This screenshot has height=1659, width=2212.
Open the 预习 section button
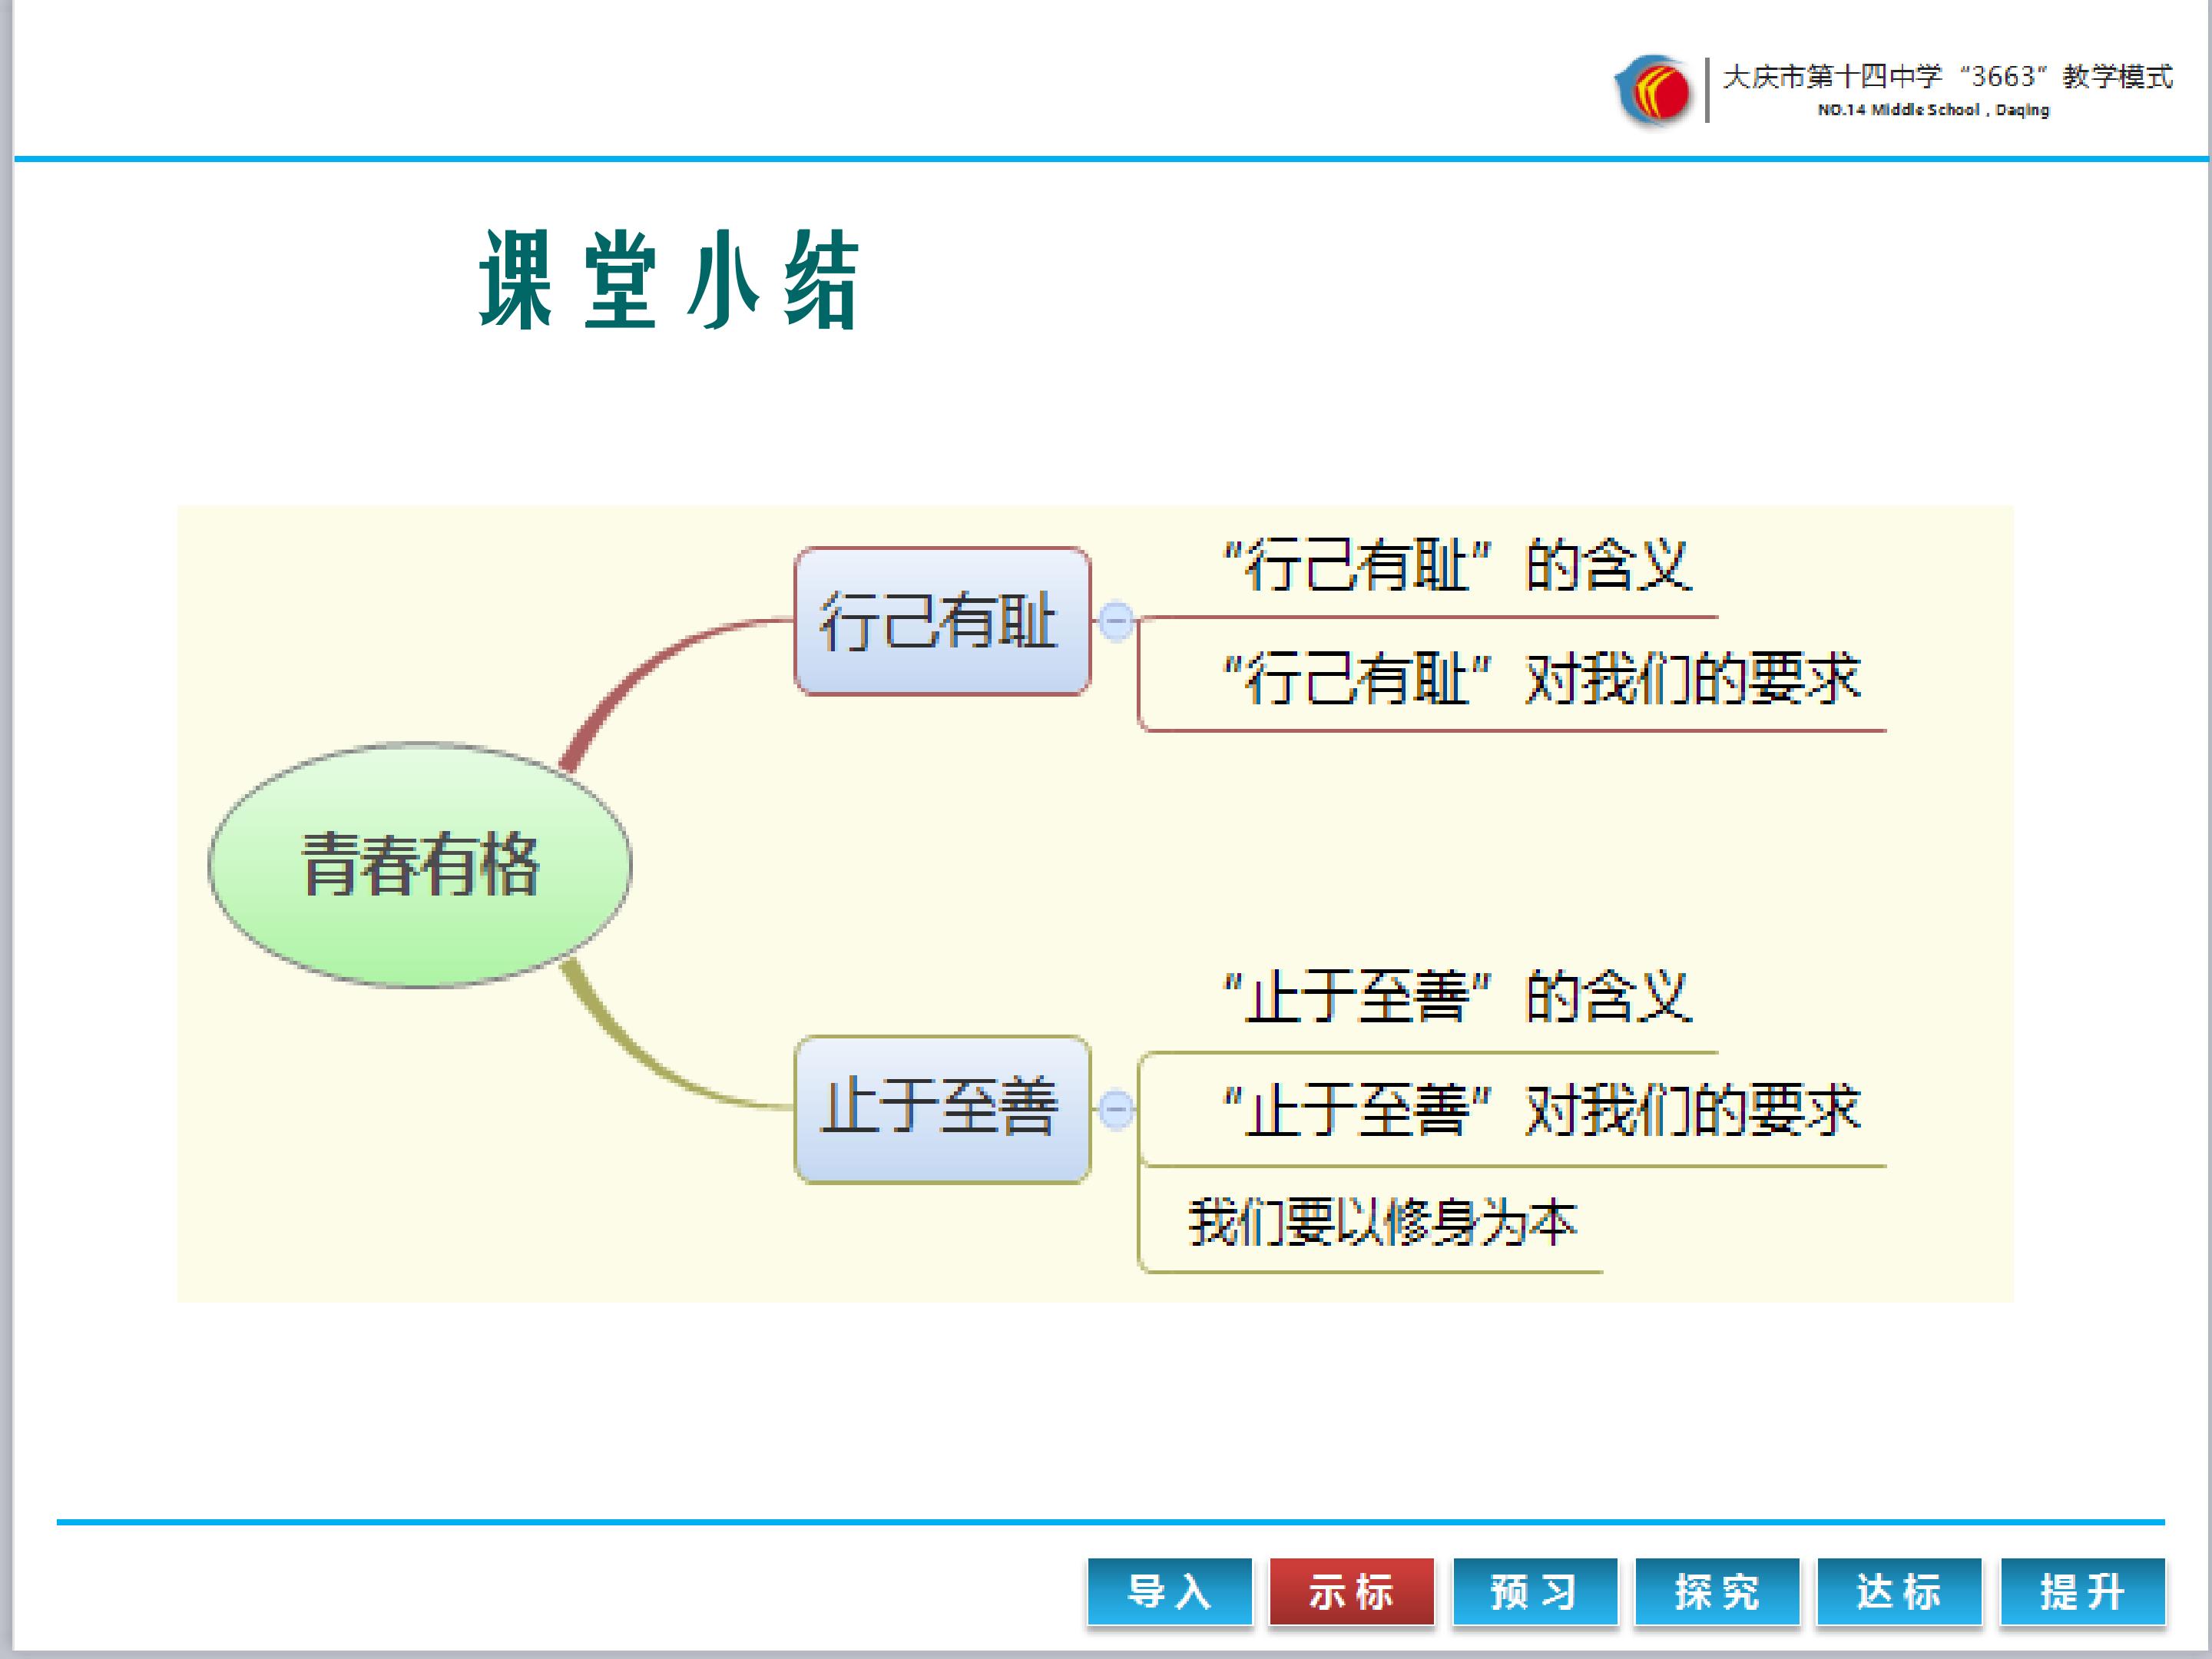pyautogui.click(x=1534, y=1591)
